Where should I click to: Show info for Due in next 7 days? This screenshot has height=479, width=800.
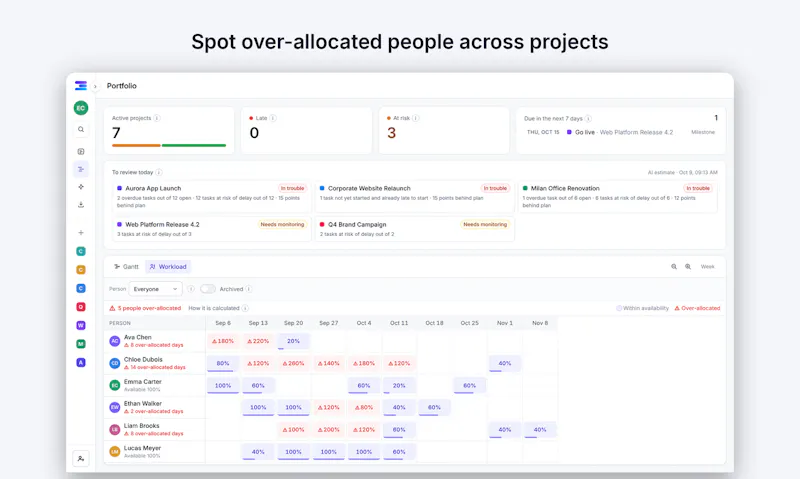coord(588,119)
